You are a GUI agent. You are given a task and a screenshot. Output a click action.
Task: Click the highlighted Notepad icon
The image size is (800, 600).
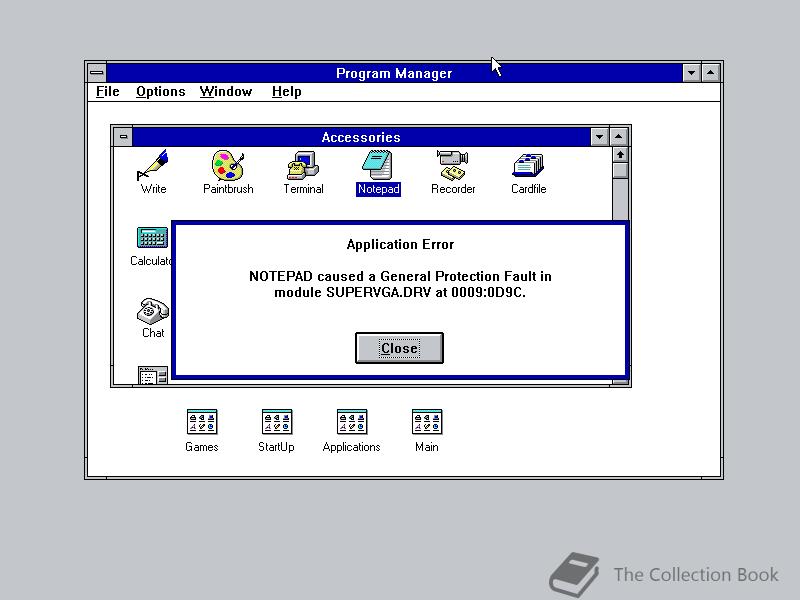click(378, 165)
